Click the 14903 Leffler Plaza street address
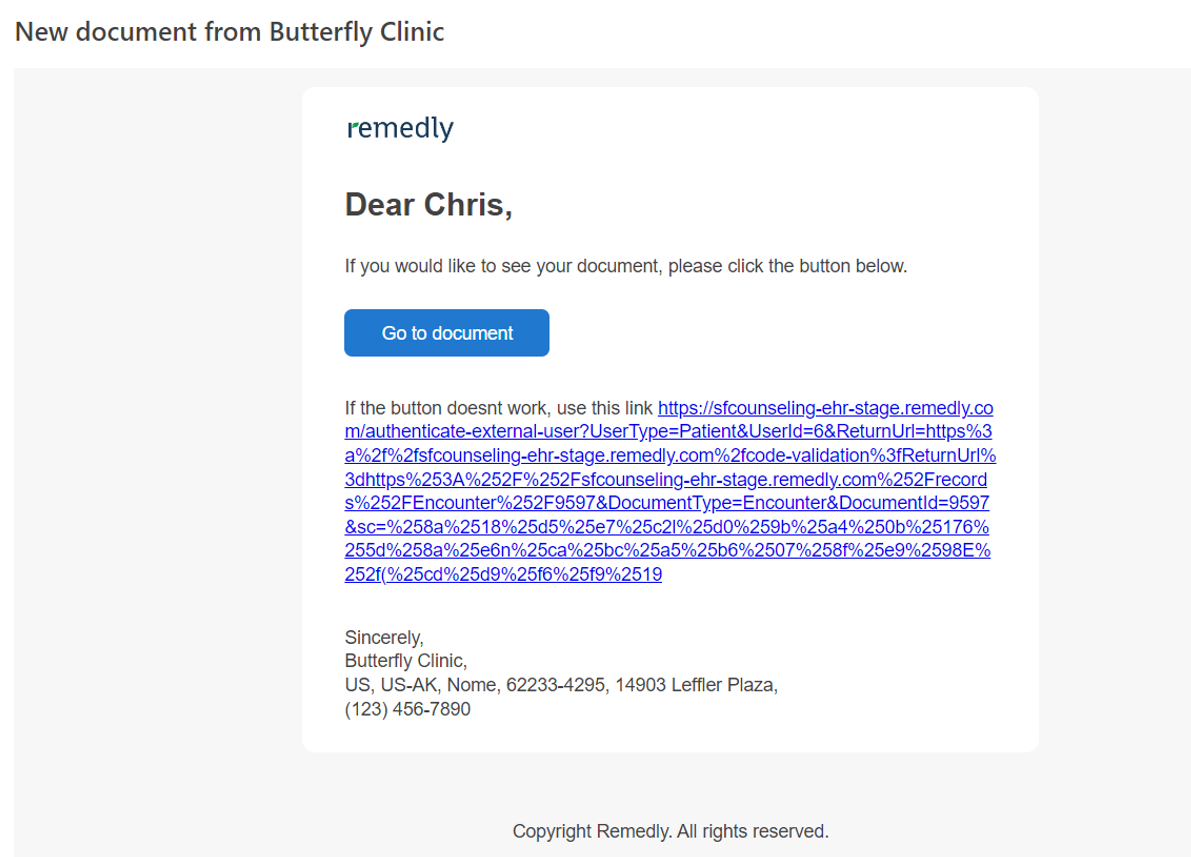The height and width of the screenshot is (857, 1191). [697, 685]
